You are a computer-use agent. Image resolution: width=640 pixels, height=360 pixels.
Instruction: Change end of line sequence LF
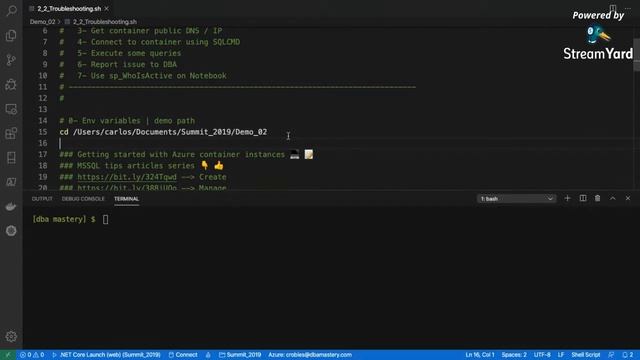(561, 355)
